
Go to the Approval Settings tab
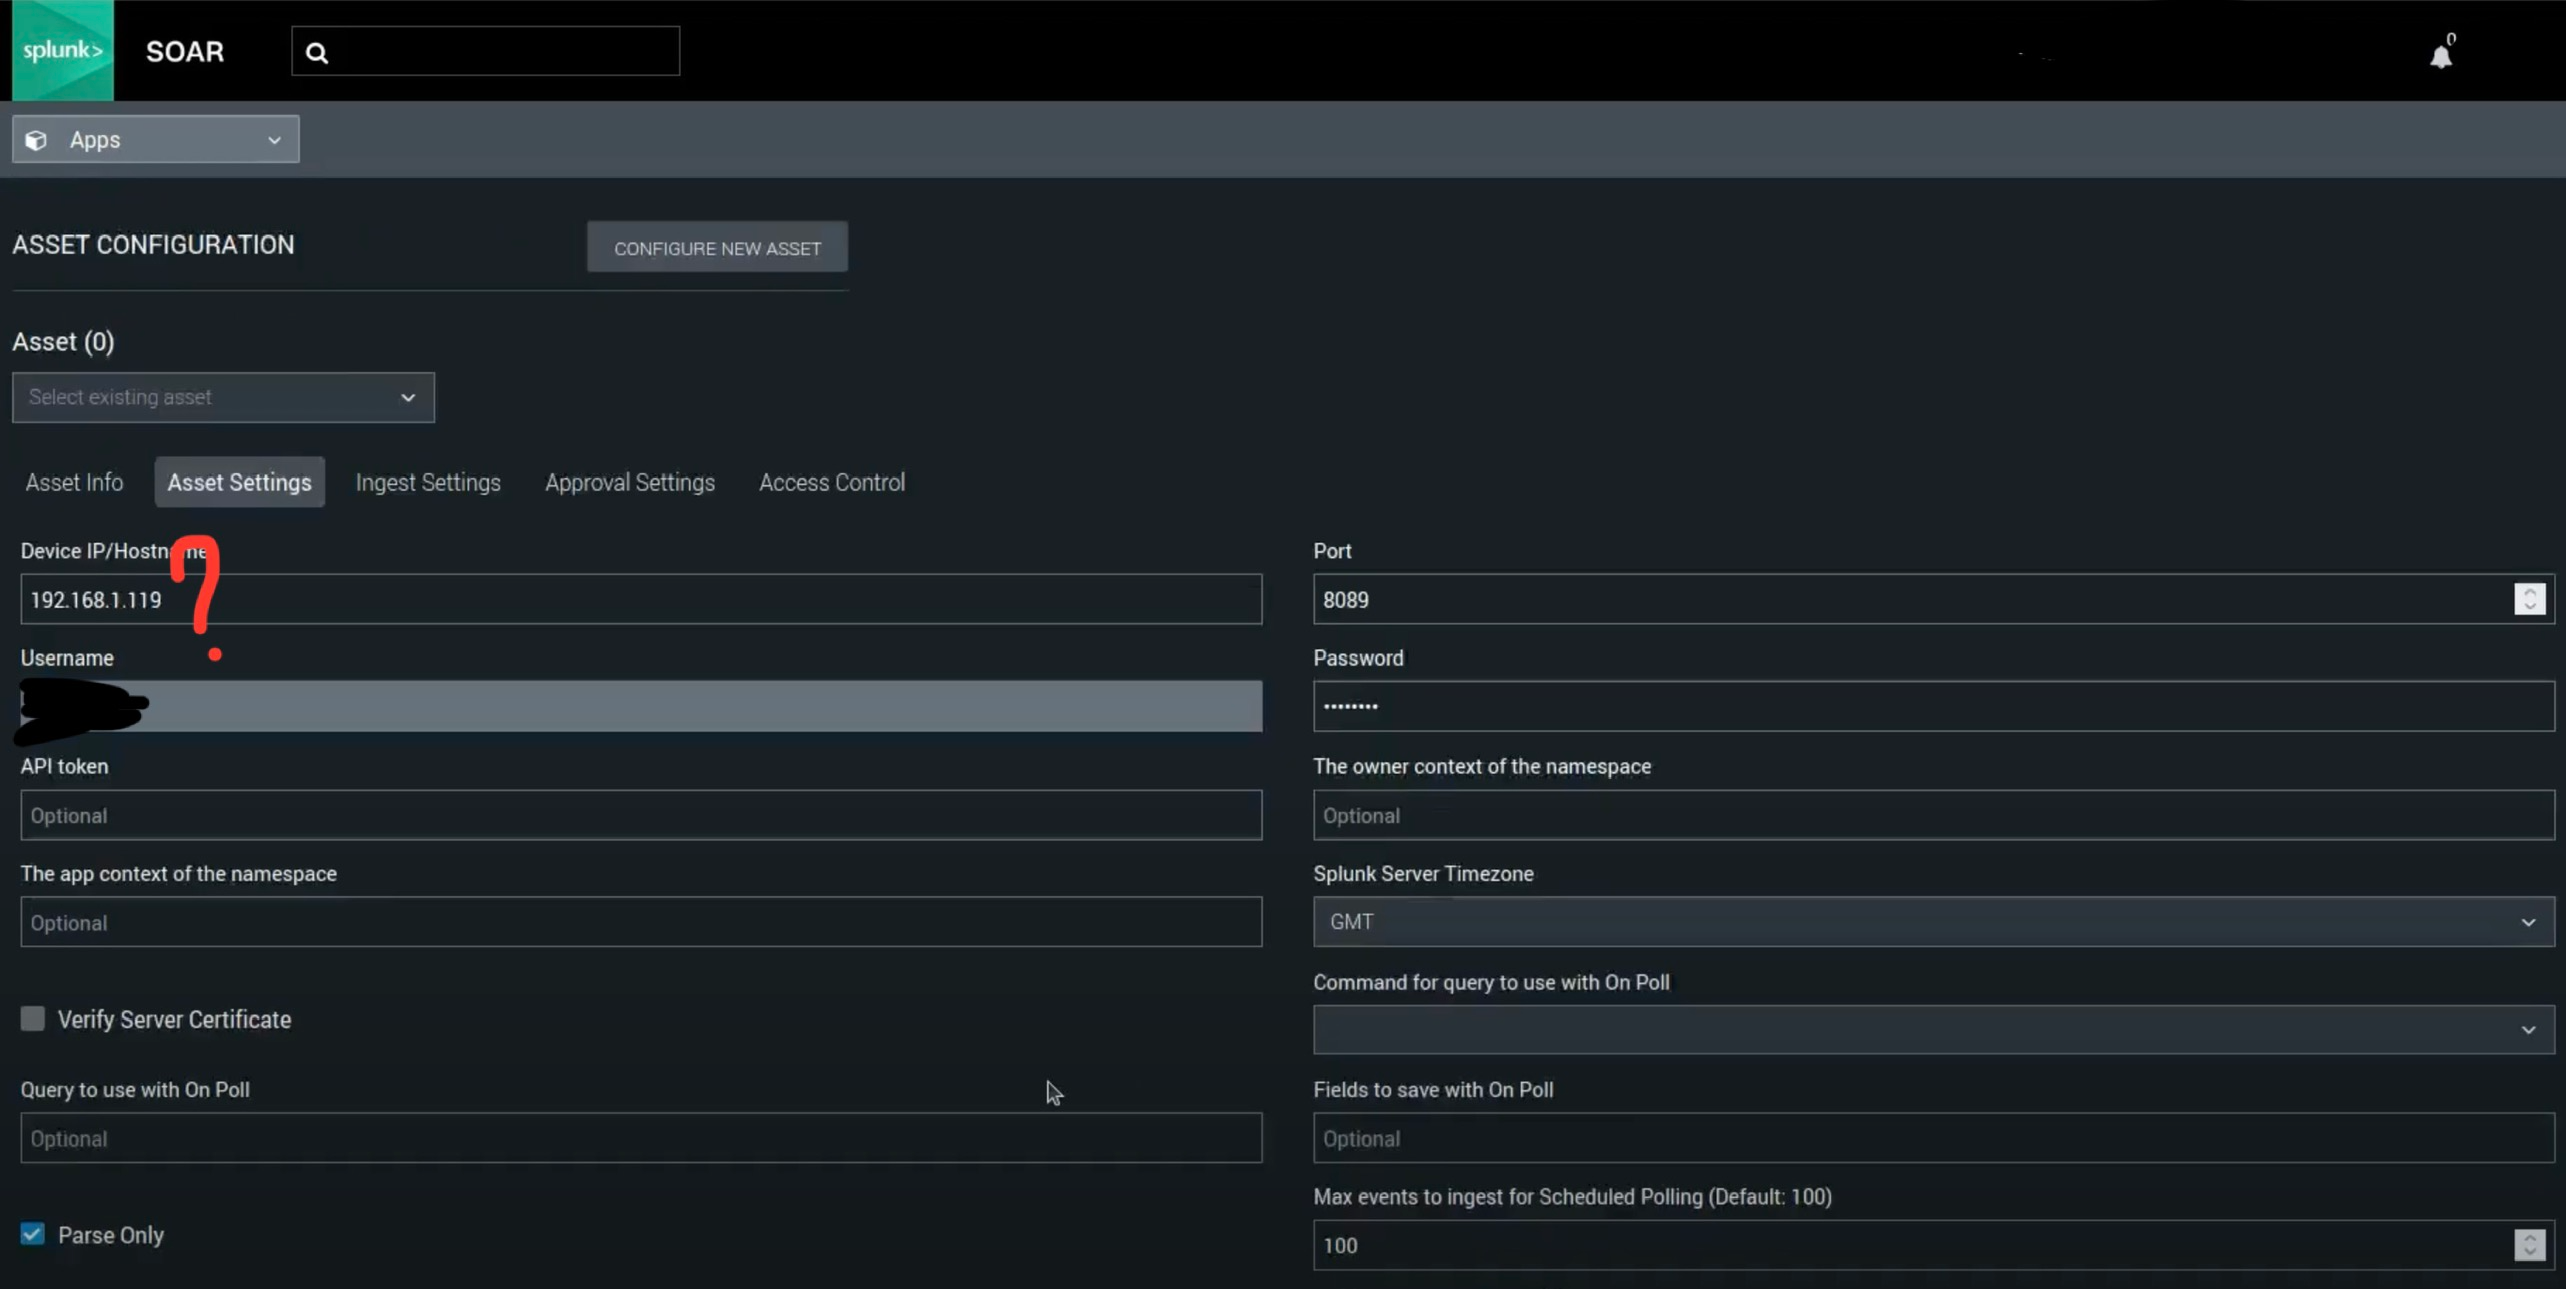pyautogui.click(x=630, y=483)
